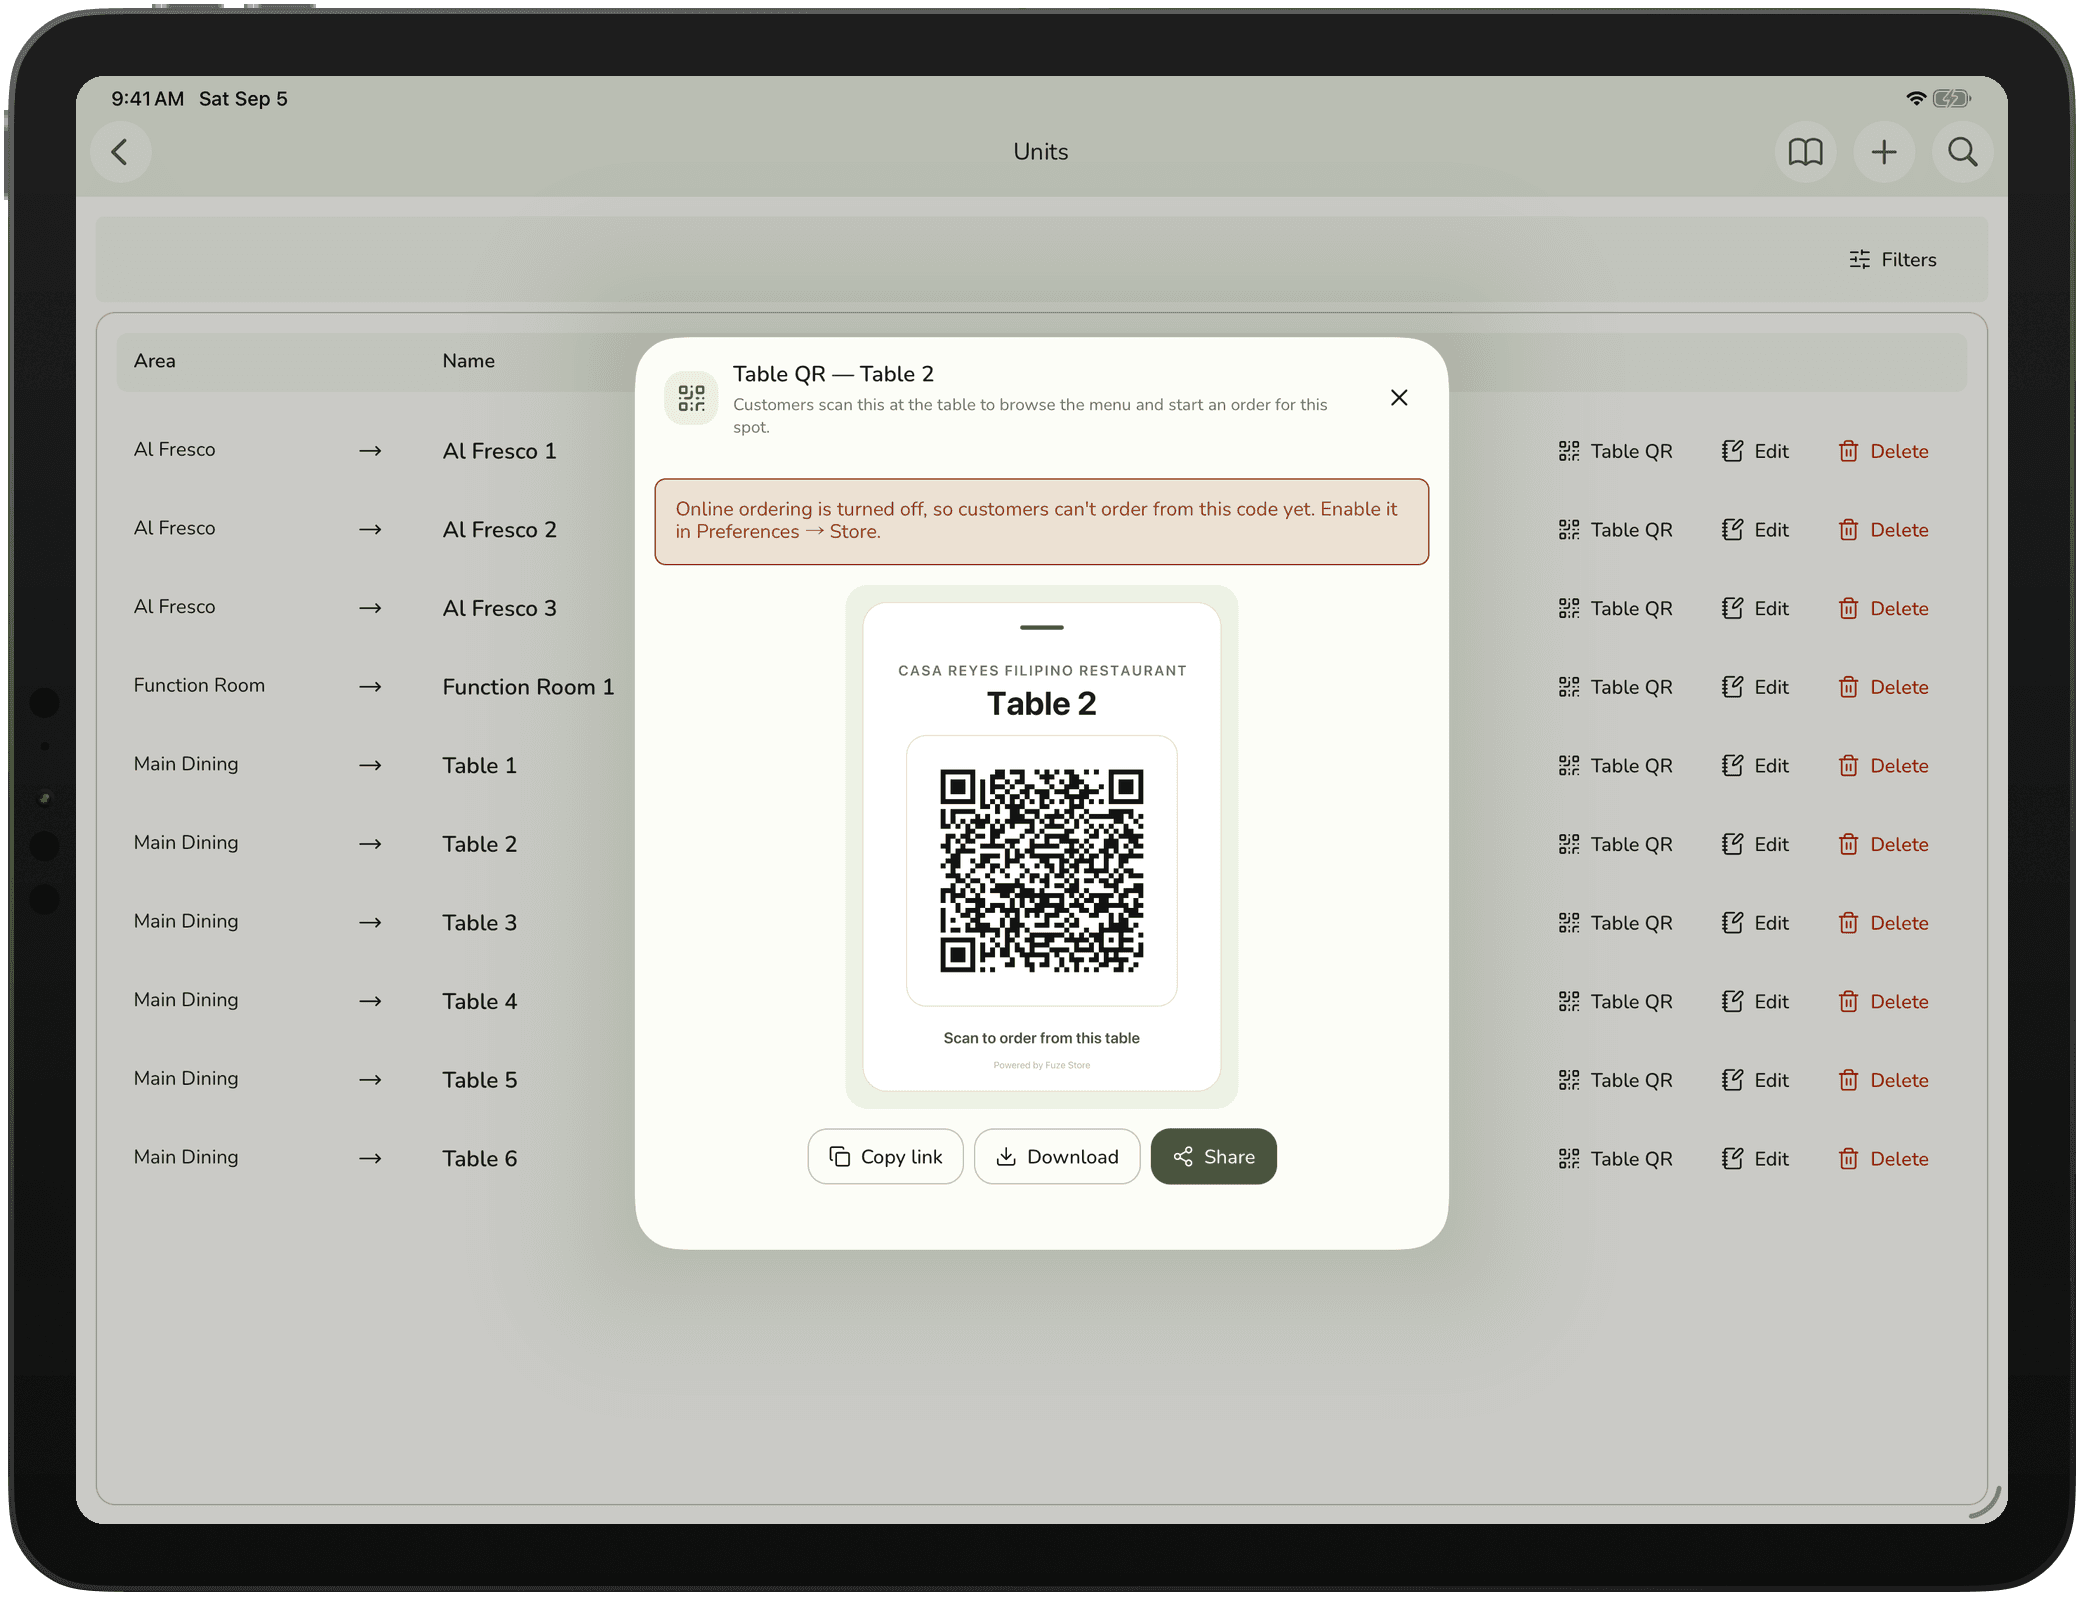
Task: Delete the Table 3 unit
Action: tap(1883, 923)
